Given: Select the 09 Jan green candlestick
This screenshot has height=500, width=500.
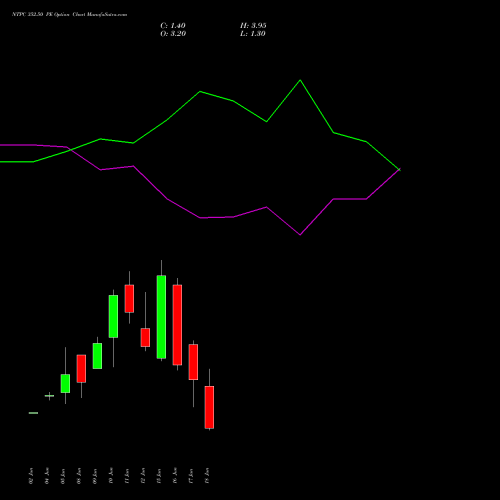Looking at the screenshot, I should click(97, 356).
